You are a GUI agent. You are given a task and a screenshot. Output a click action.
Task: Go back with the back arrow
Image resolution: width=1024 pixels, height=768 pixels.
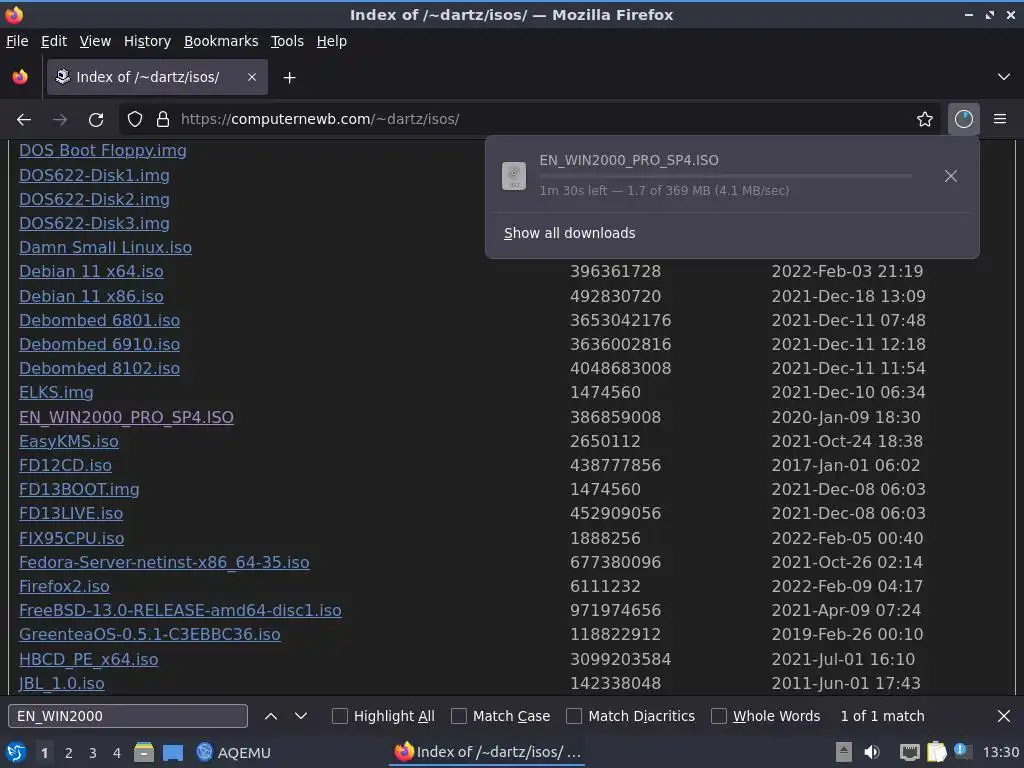[x=24, y=120]
